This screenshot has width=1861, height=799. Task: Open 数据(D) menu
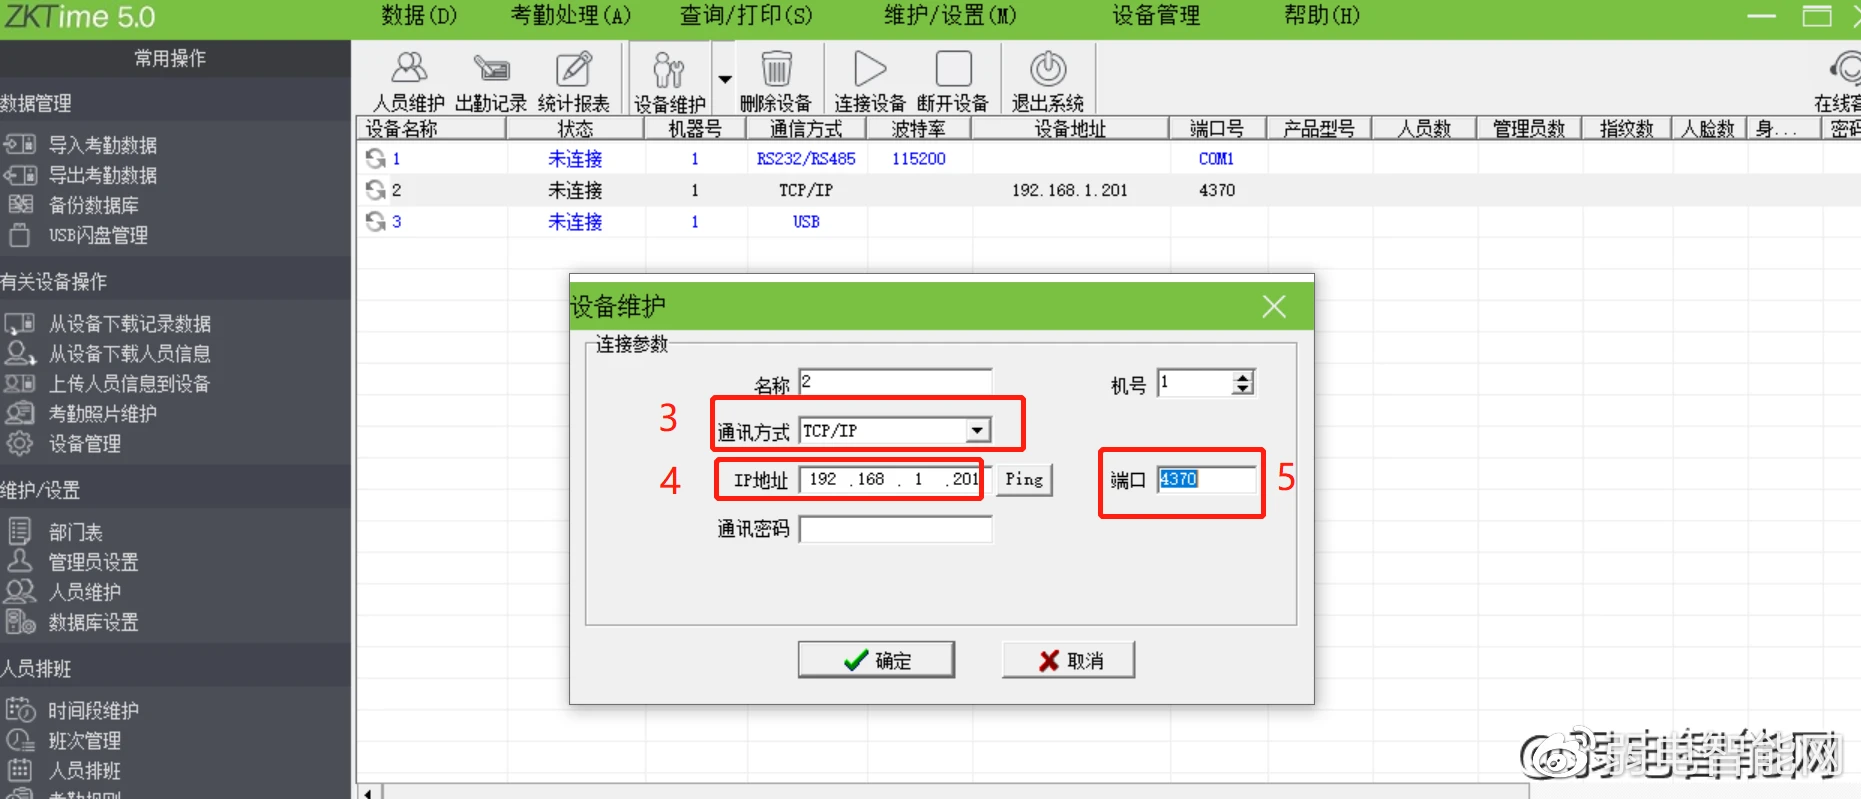[x=419, y=16]
